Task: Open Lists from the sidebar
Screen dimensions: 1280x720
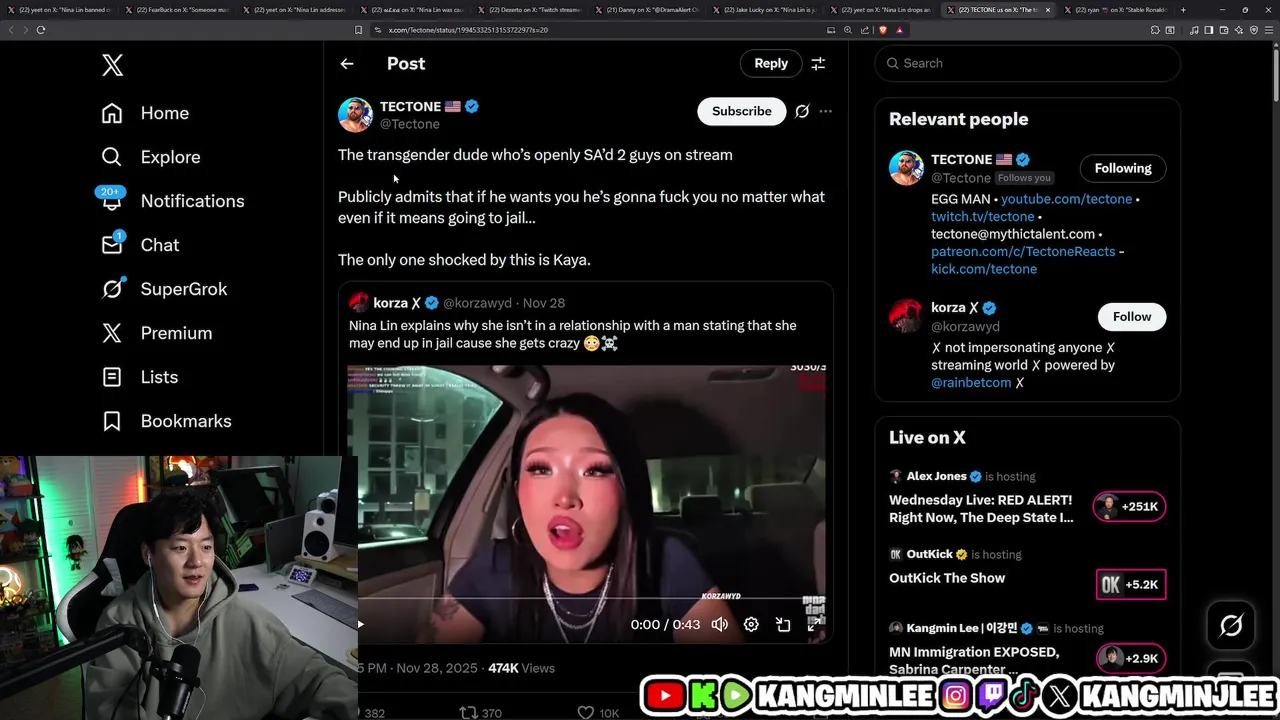Action: [x=140, y=377]
